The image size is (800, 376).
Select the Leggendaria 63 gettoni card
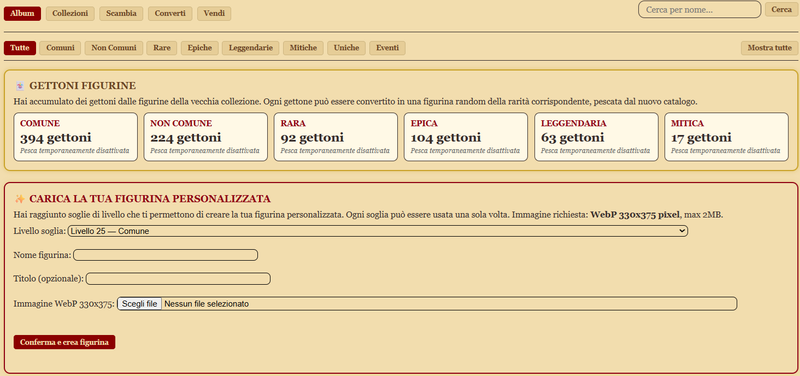tap(596, 137)
